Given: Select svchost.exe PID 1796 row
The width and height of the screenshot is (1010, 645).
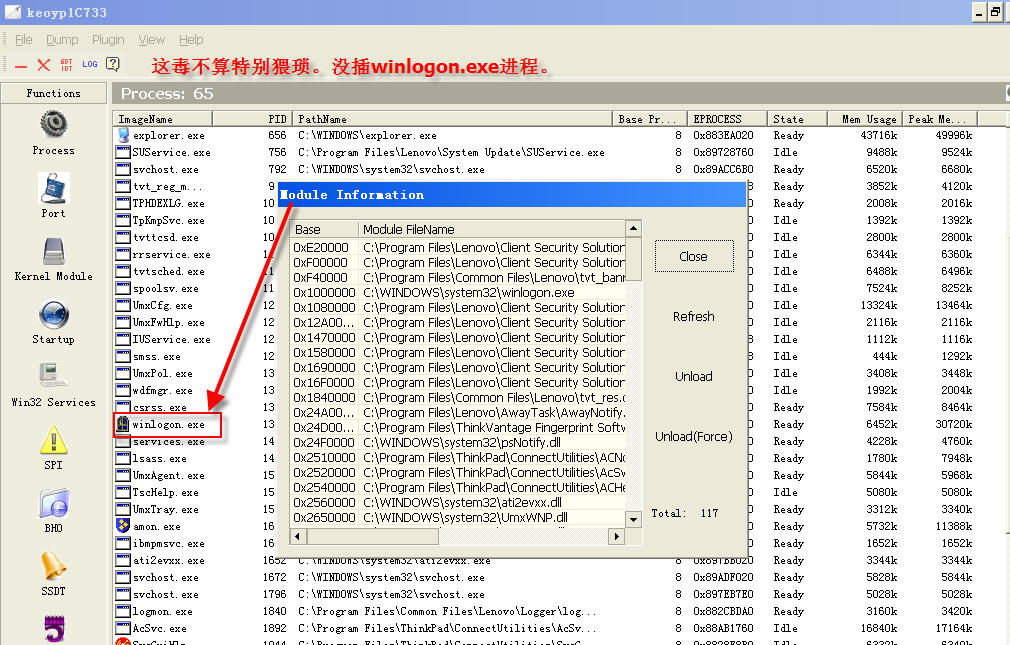Looking at the screenshot, I should [x=546, y=594].
